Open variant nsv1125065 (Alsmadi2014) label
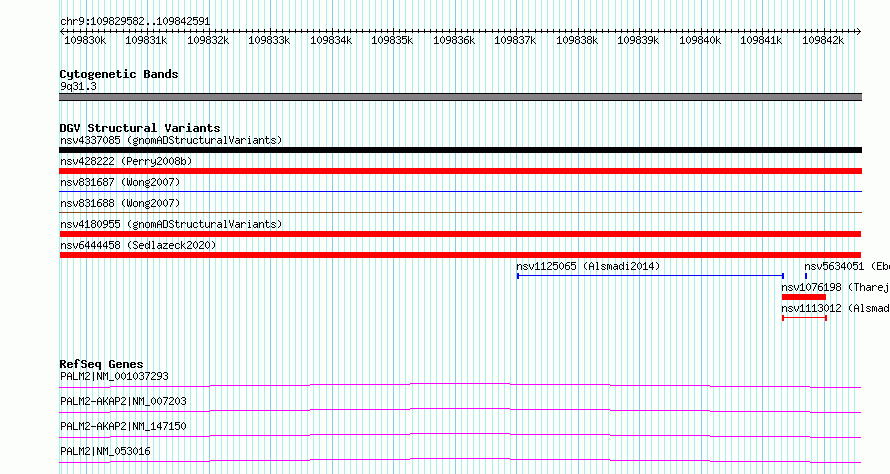 [x=588, y=266]
